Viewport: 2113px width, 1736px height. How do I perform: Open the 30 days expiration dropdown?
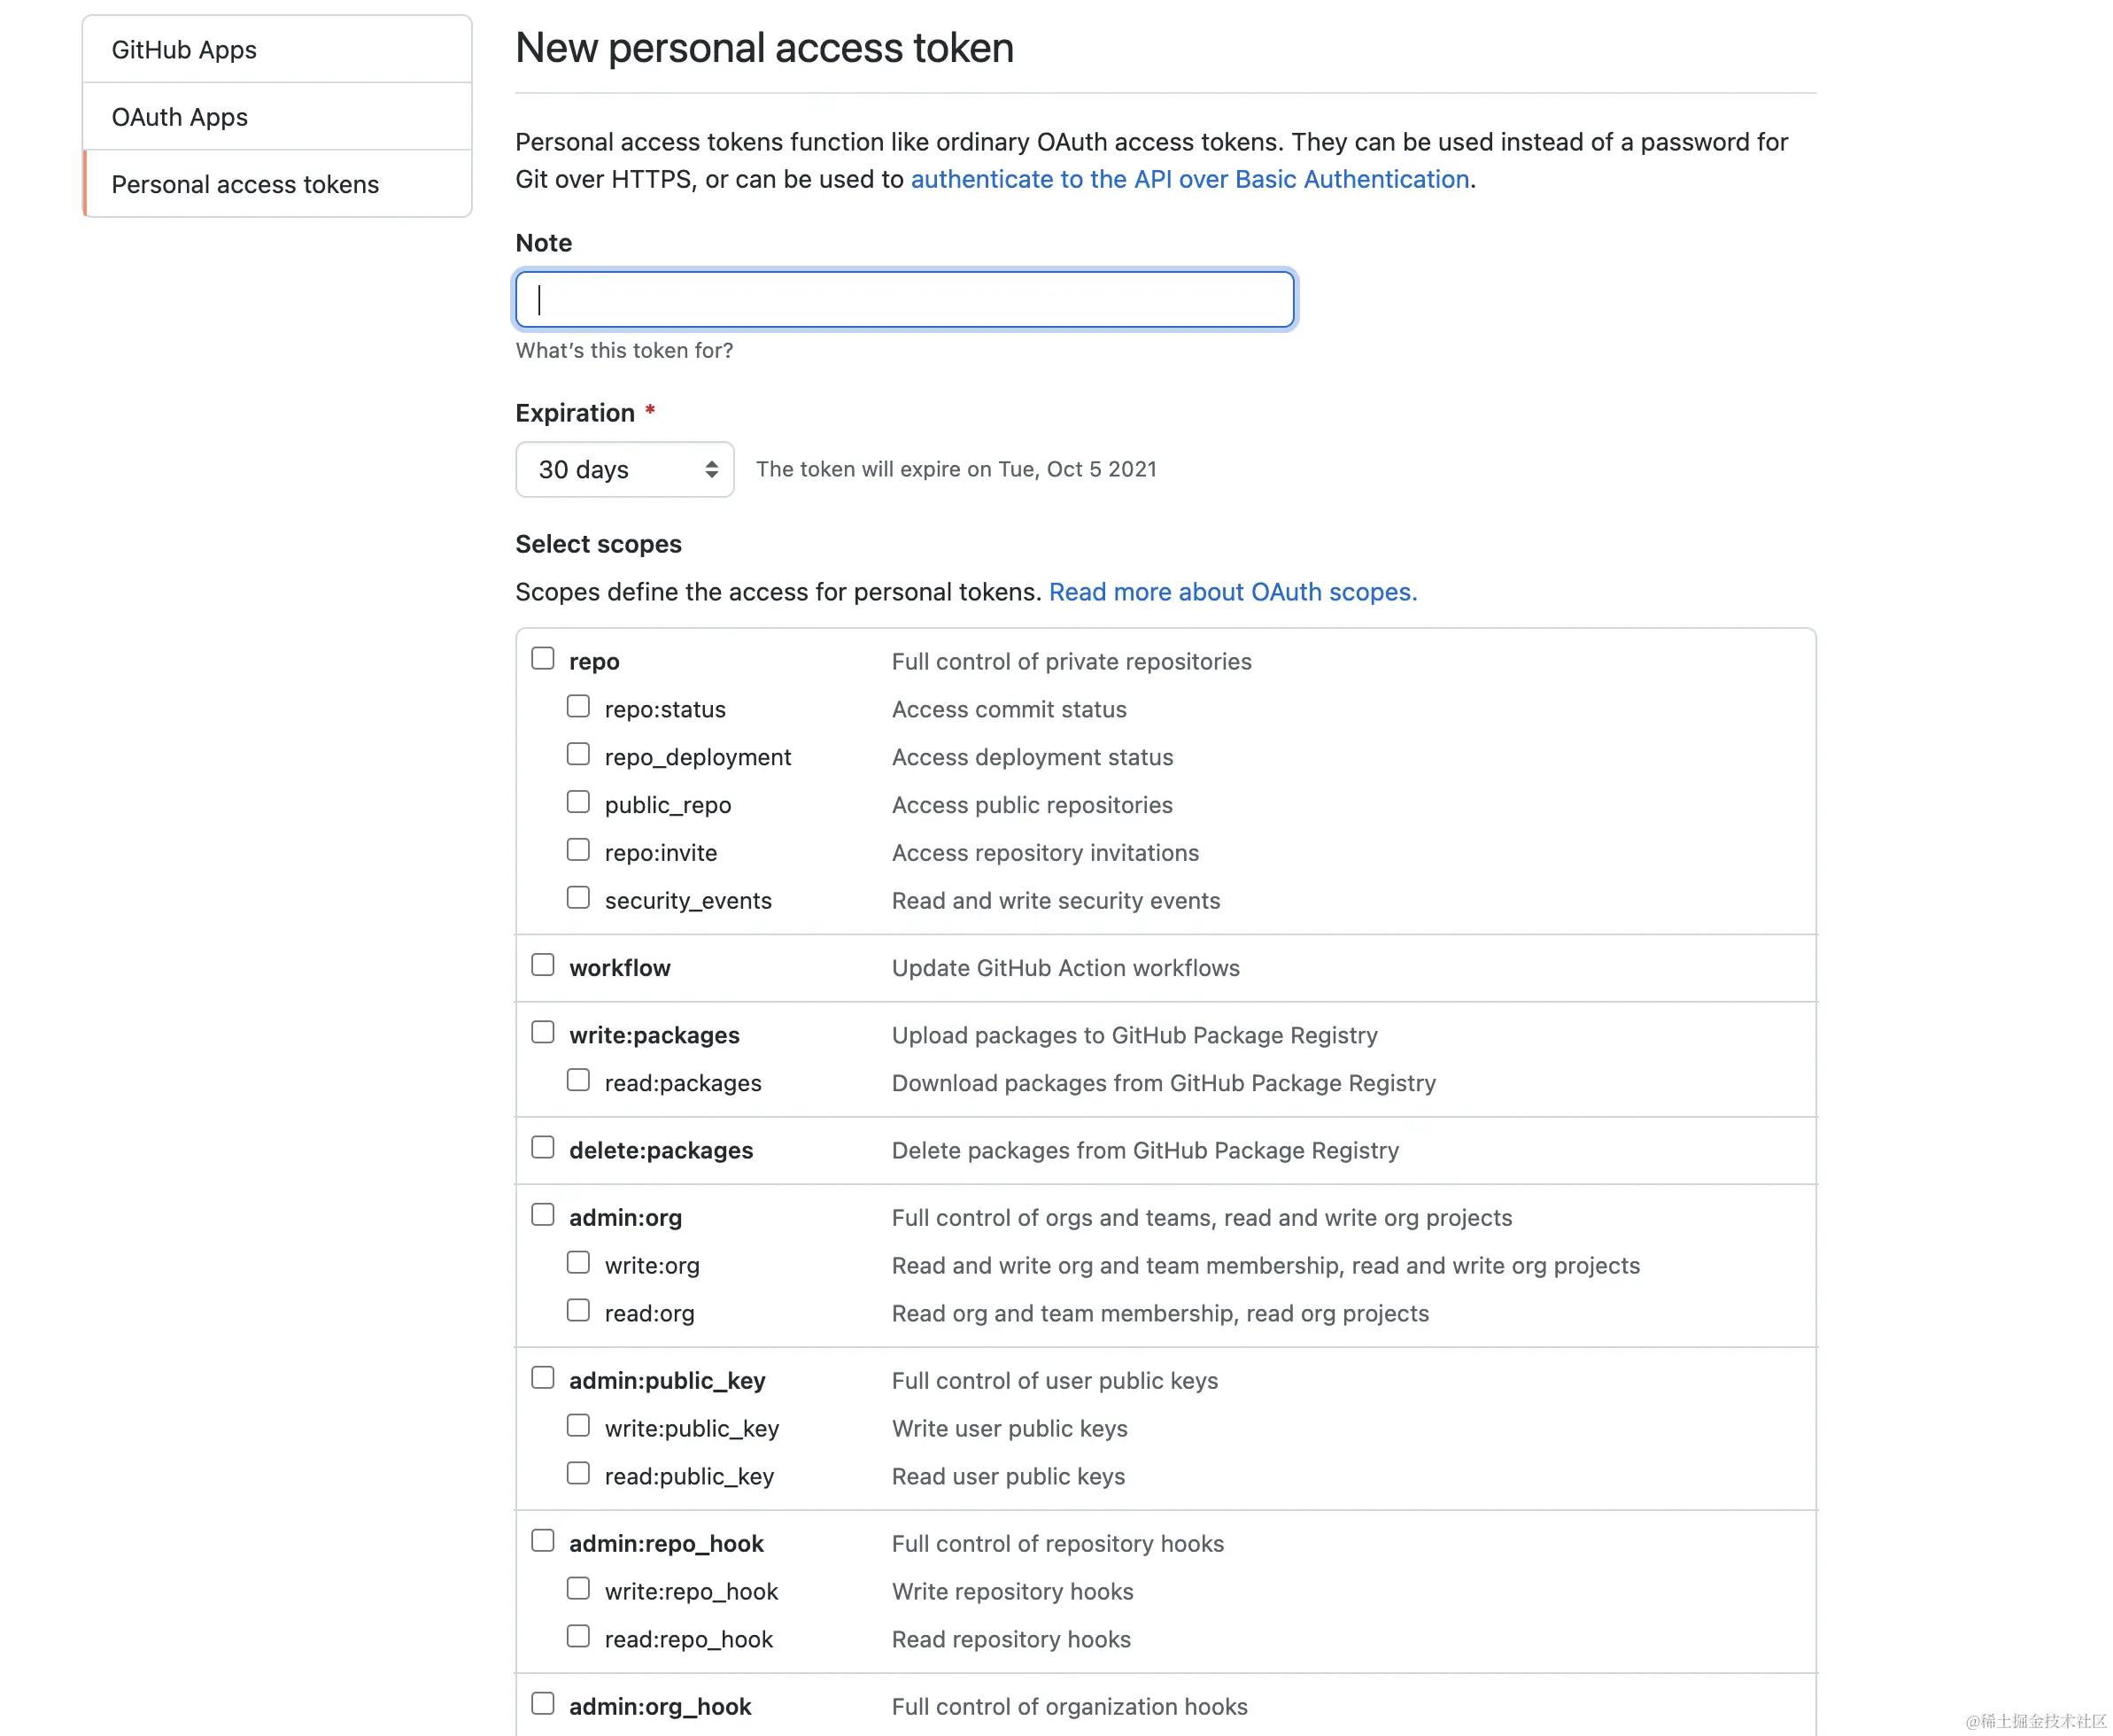point(624,469)
